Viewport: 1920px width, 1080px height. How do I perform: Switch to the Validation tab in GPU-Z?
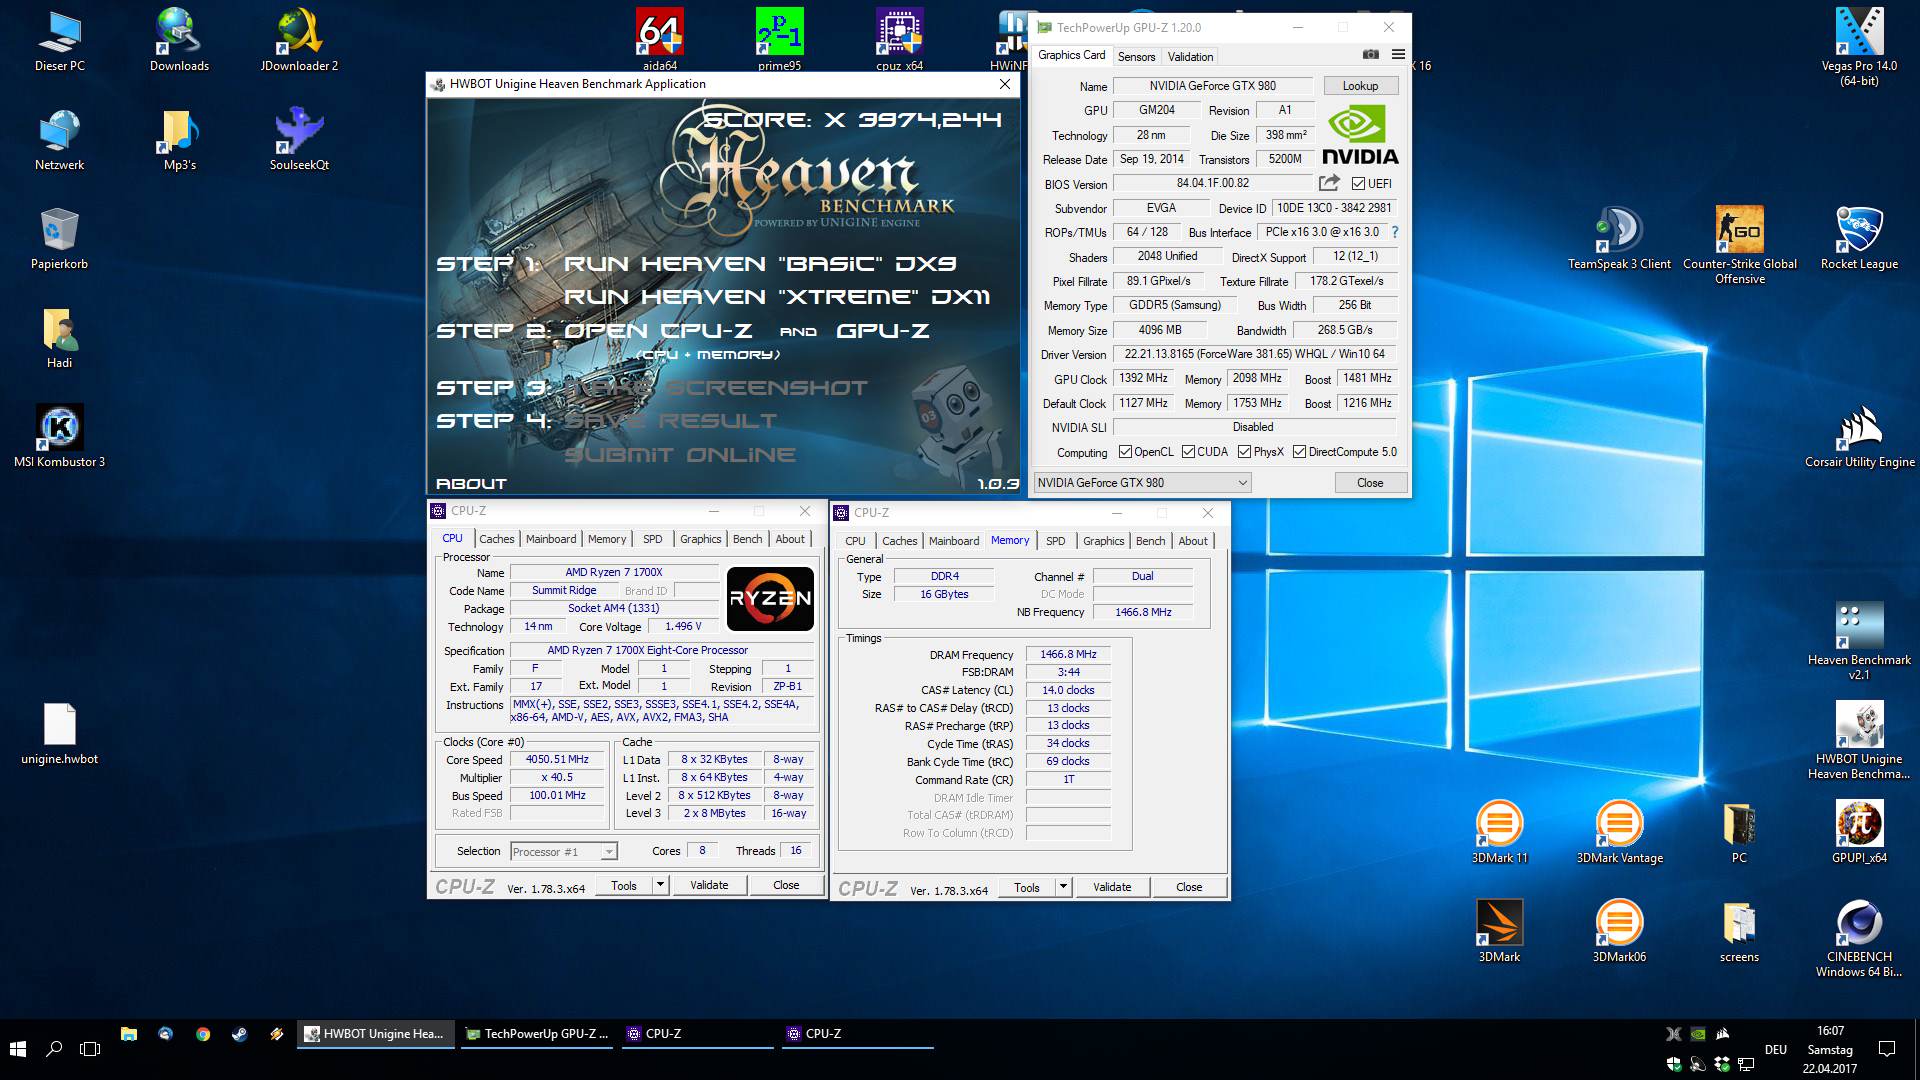[1190, 57]
